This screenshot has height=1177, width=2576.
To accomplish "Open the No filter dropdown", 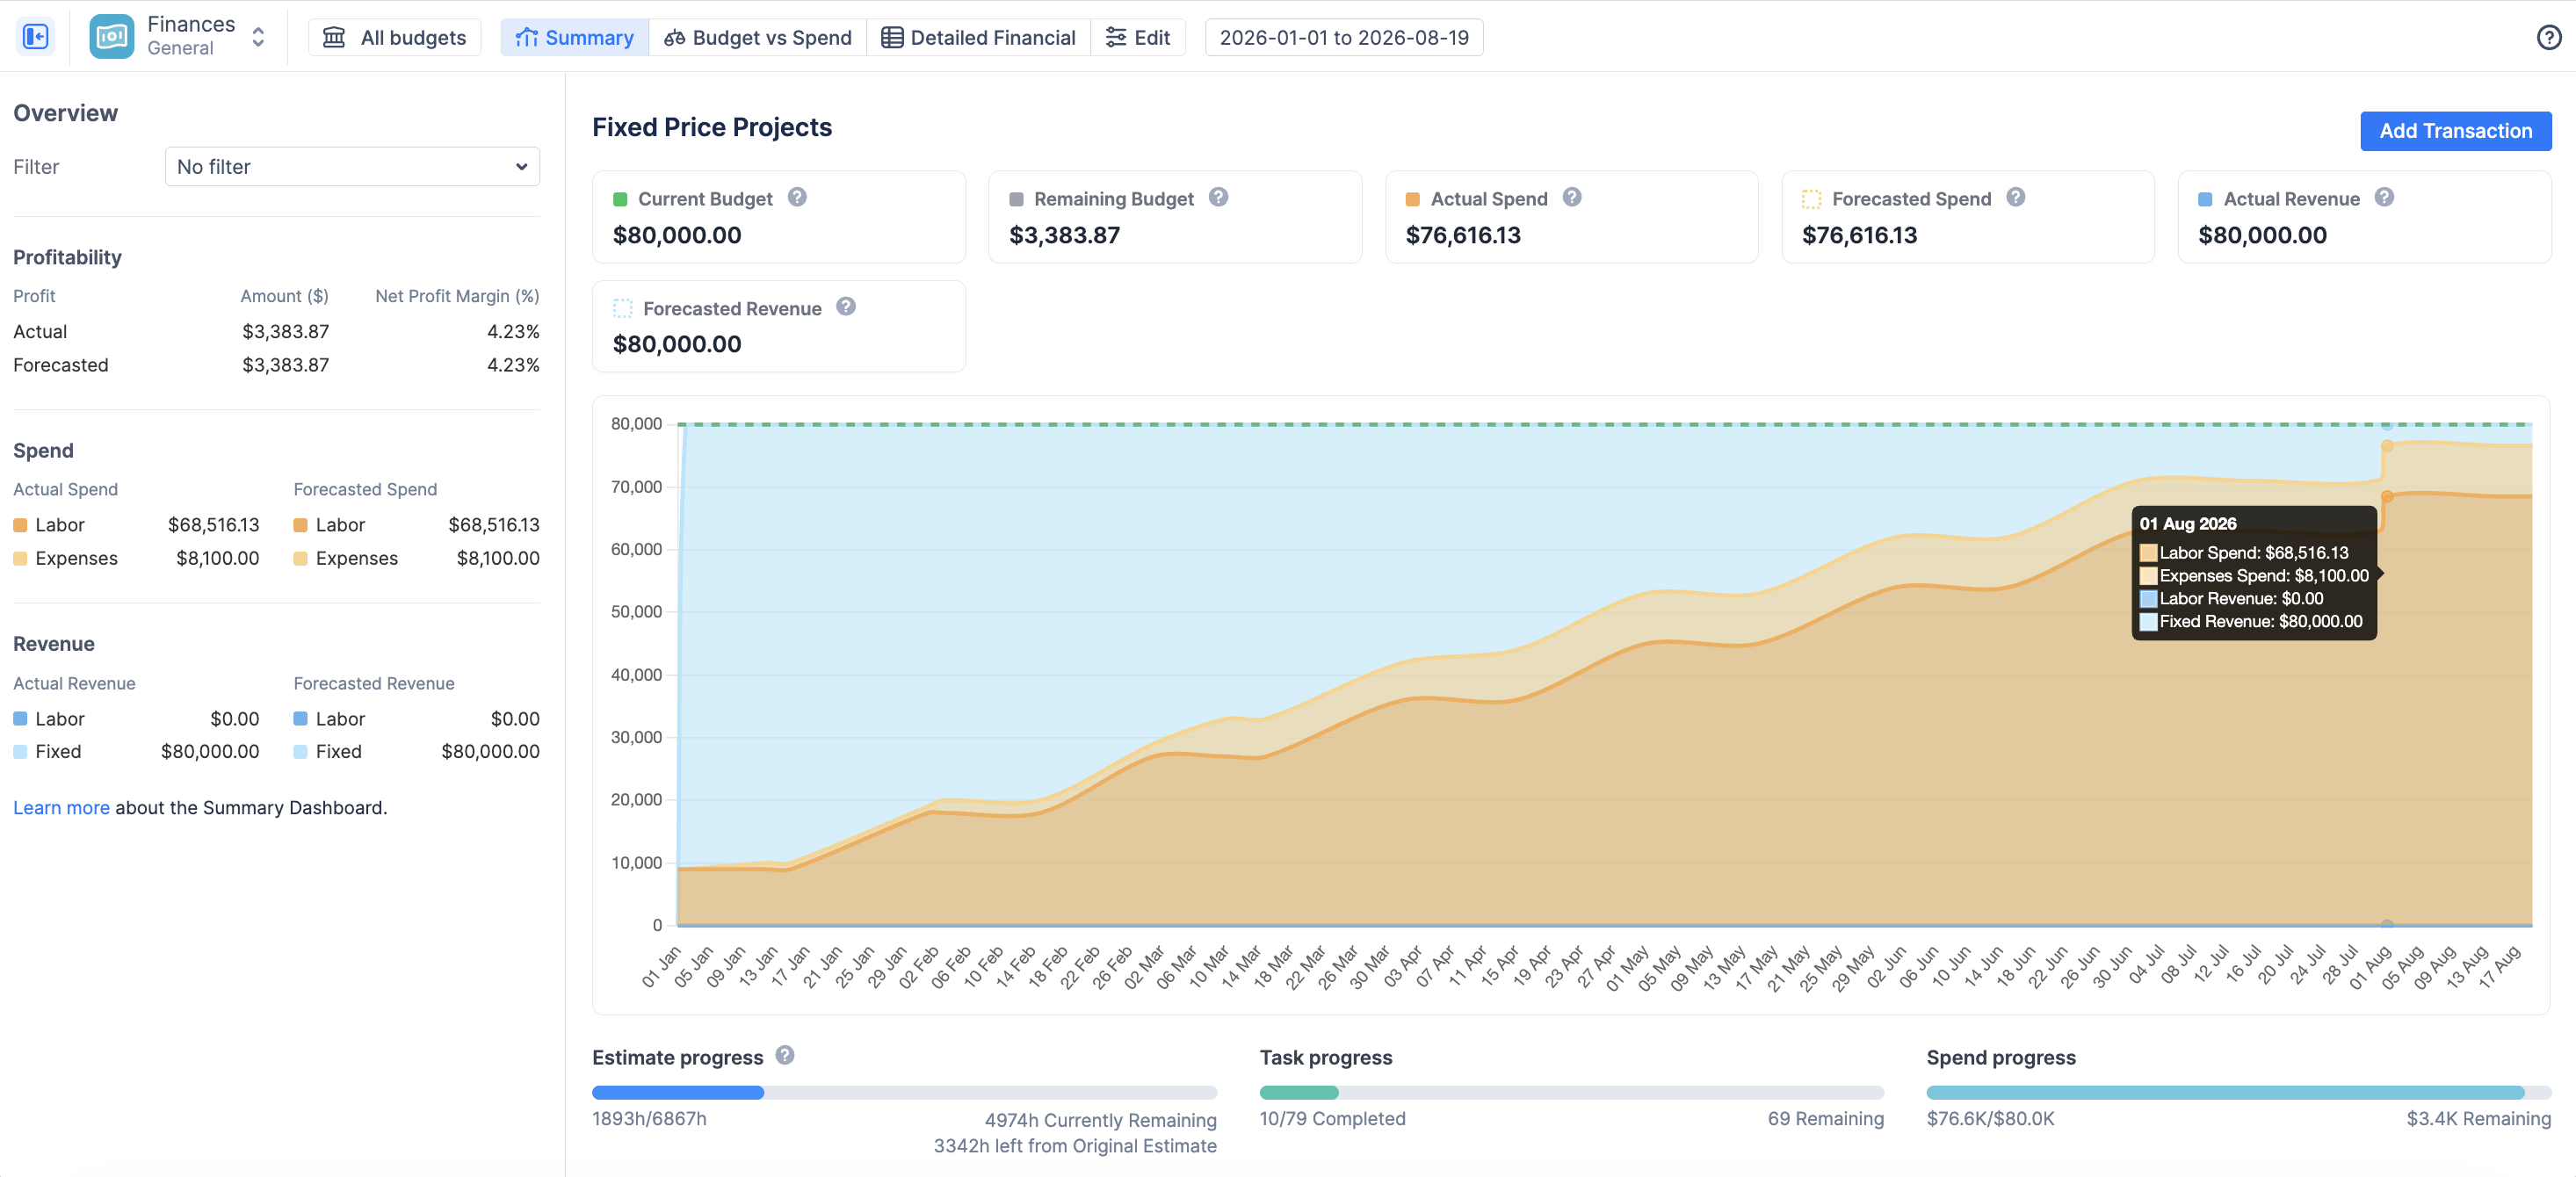I will [352, 167].
